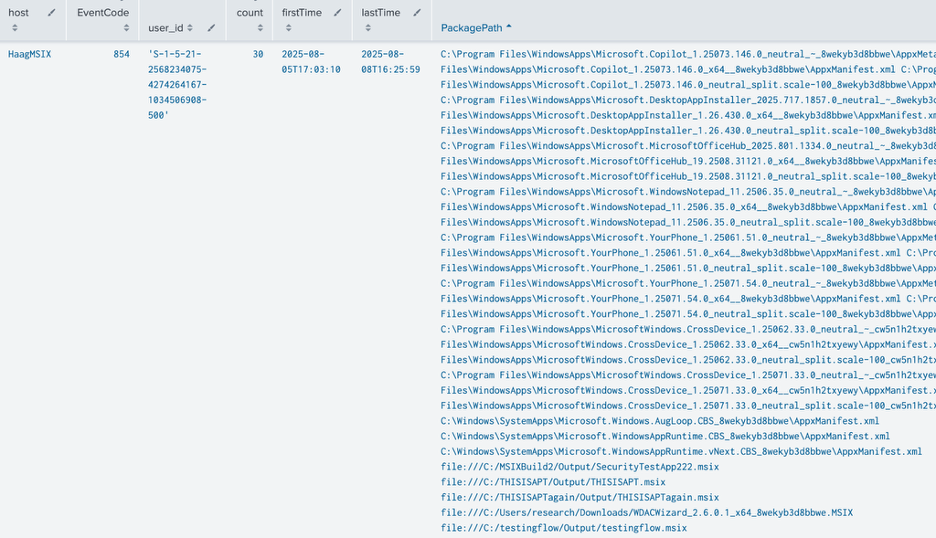Click the sort arrows under lastTime

point(367,28)
